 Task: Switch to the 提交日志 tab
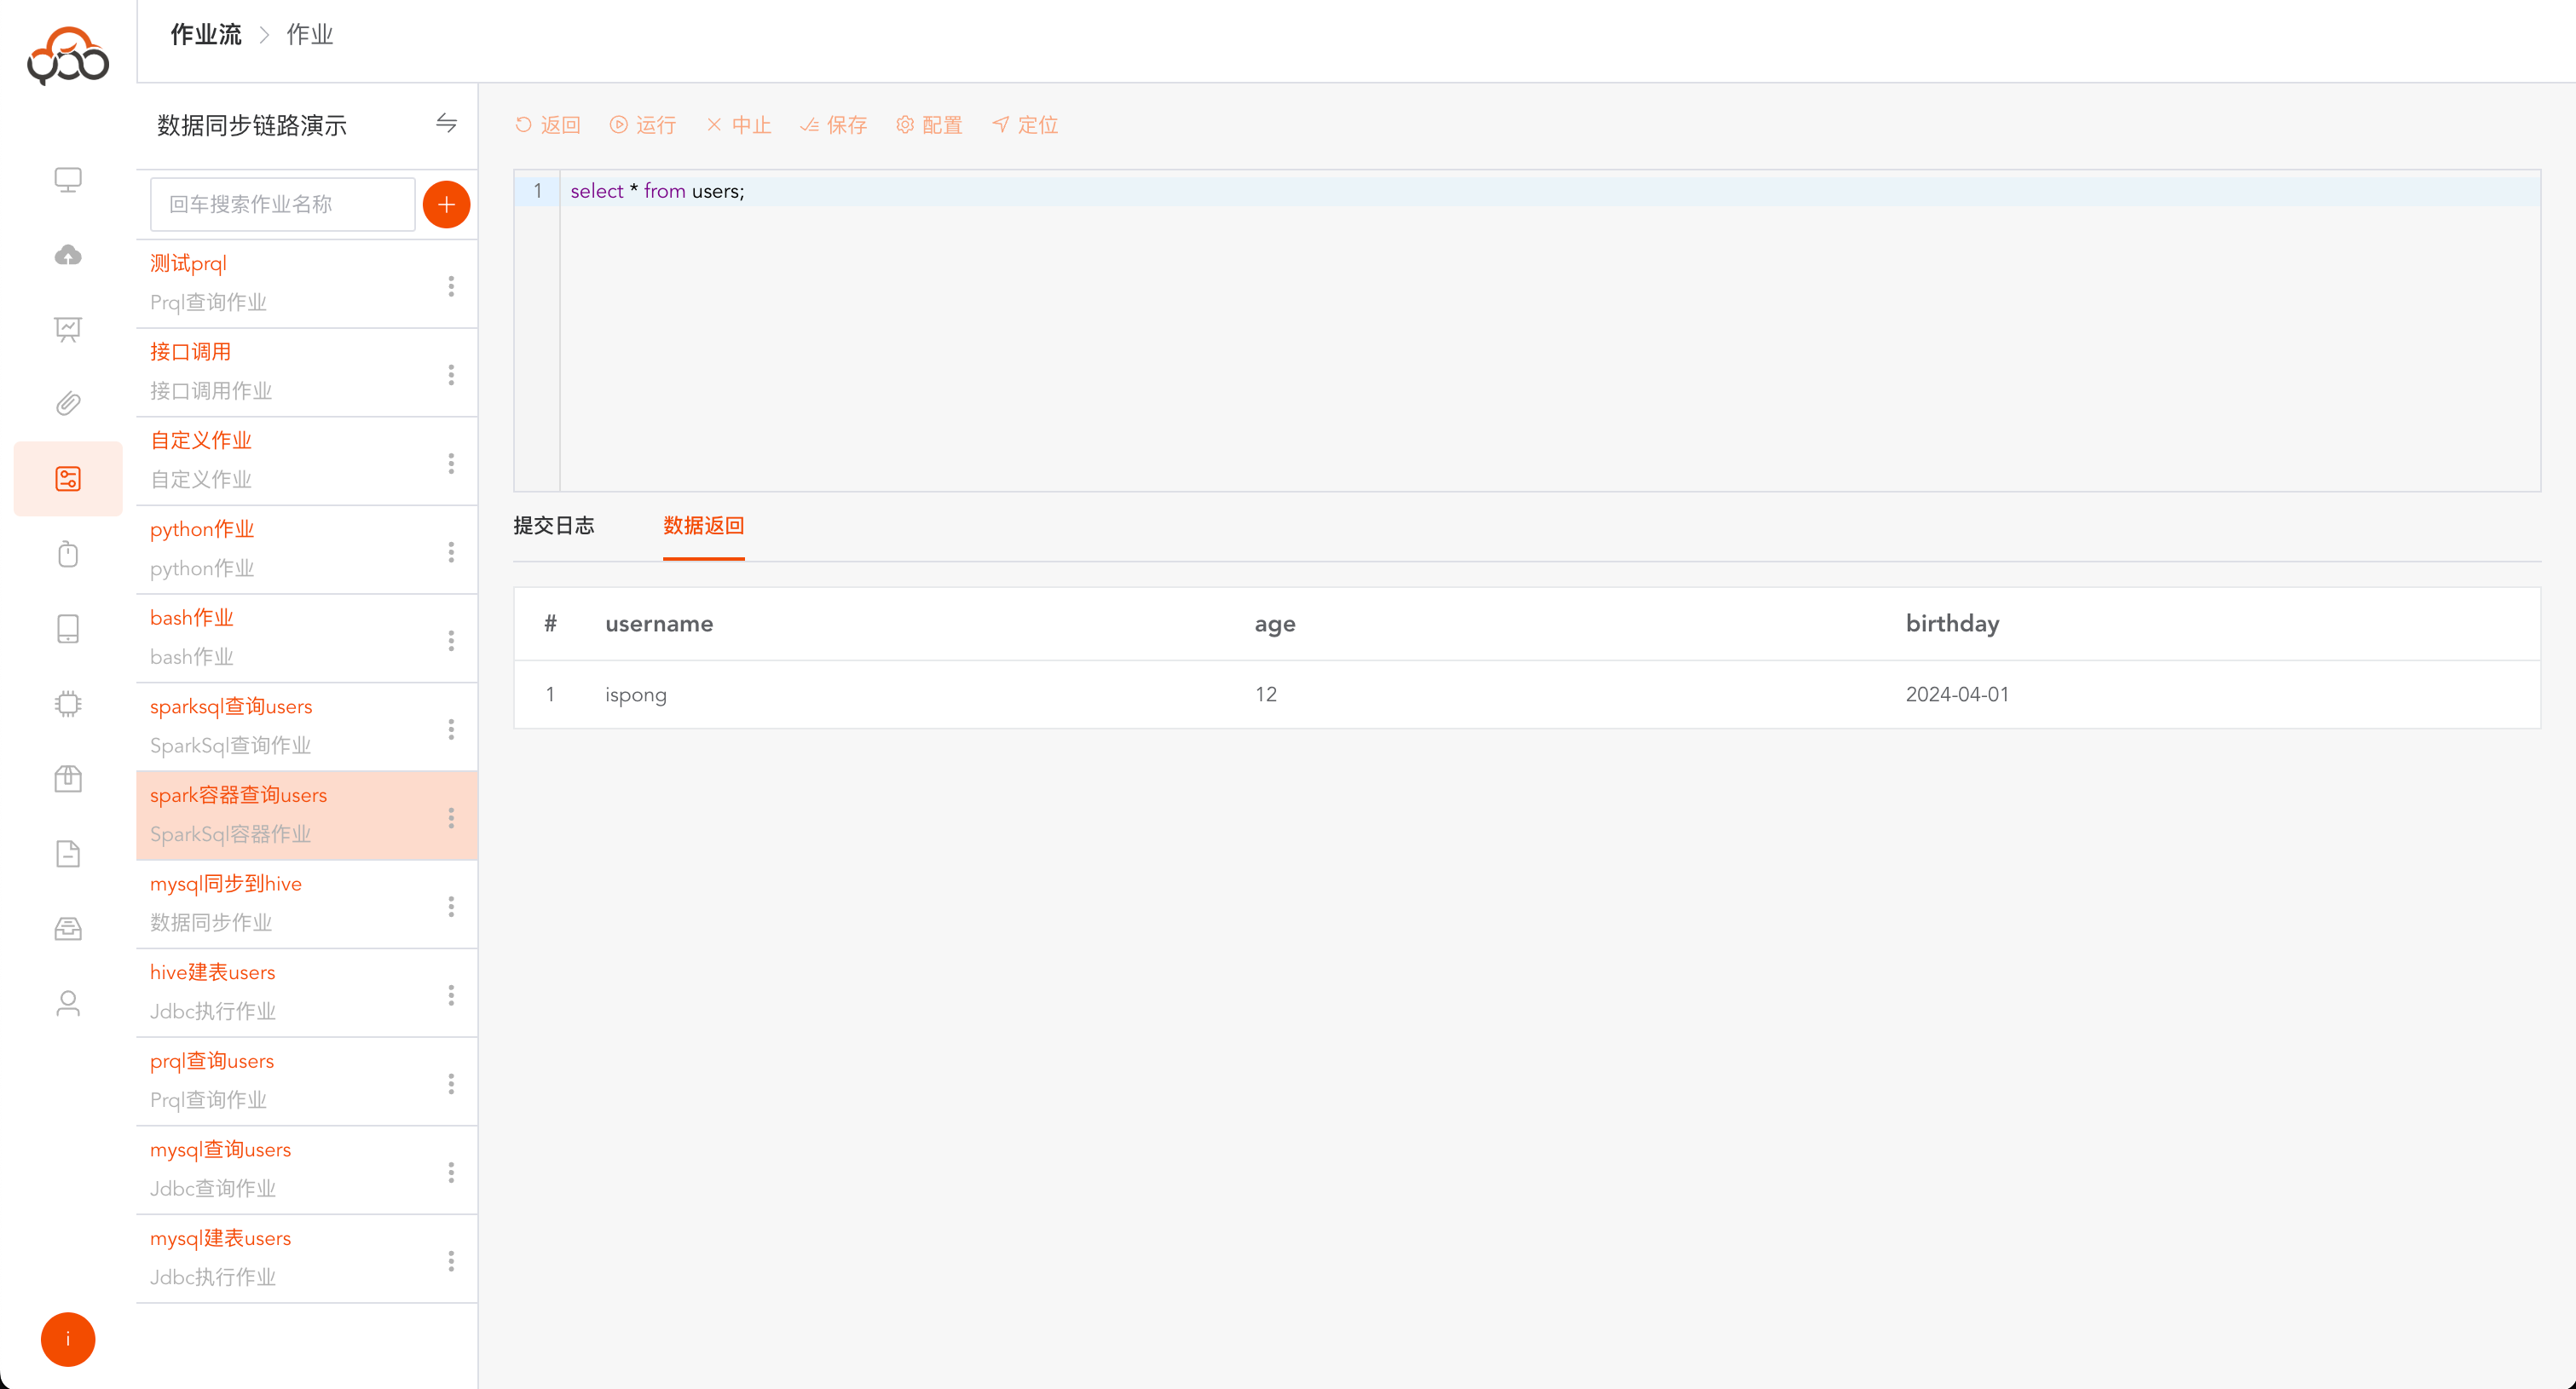click(x=553, y=525)
